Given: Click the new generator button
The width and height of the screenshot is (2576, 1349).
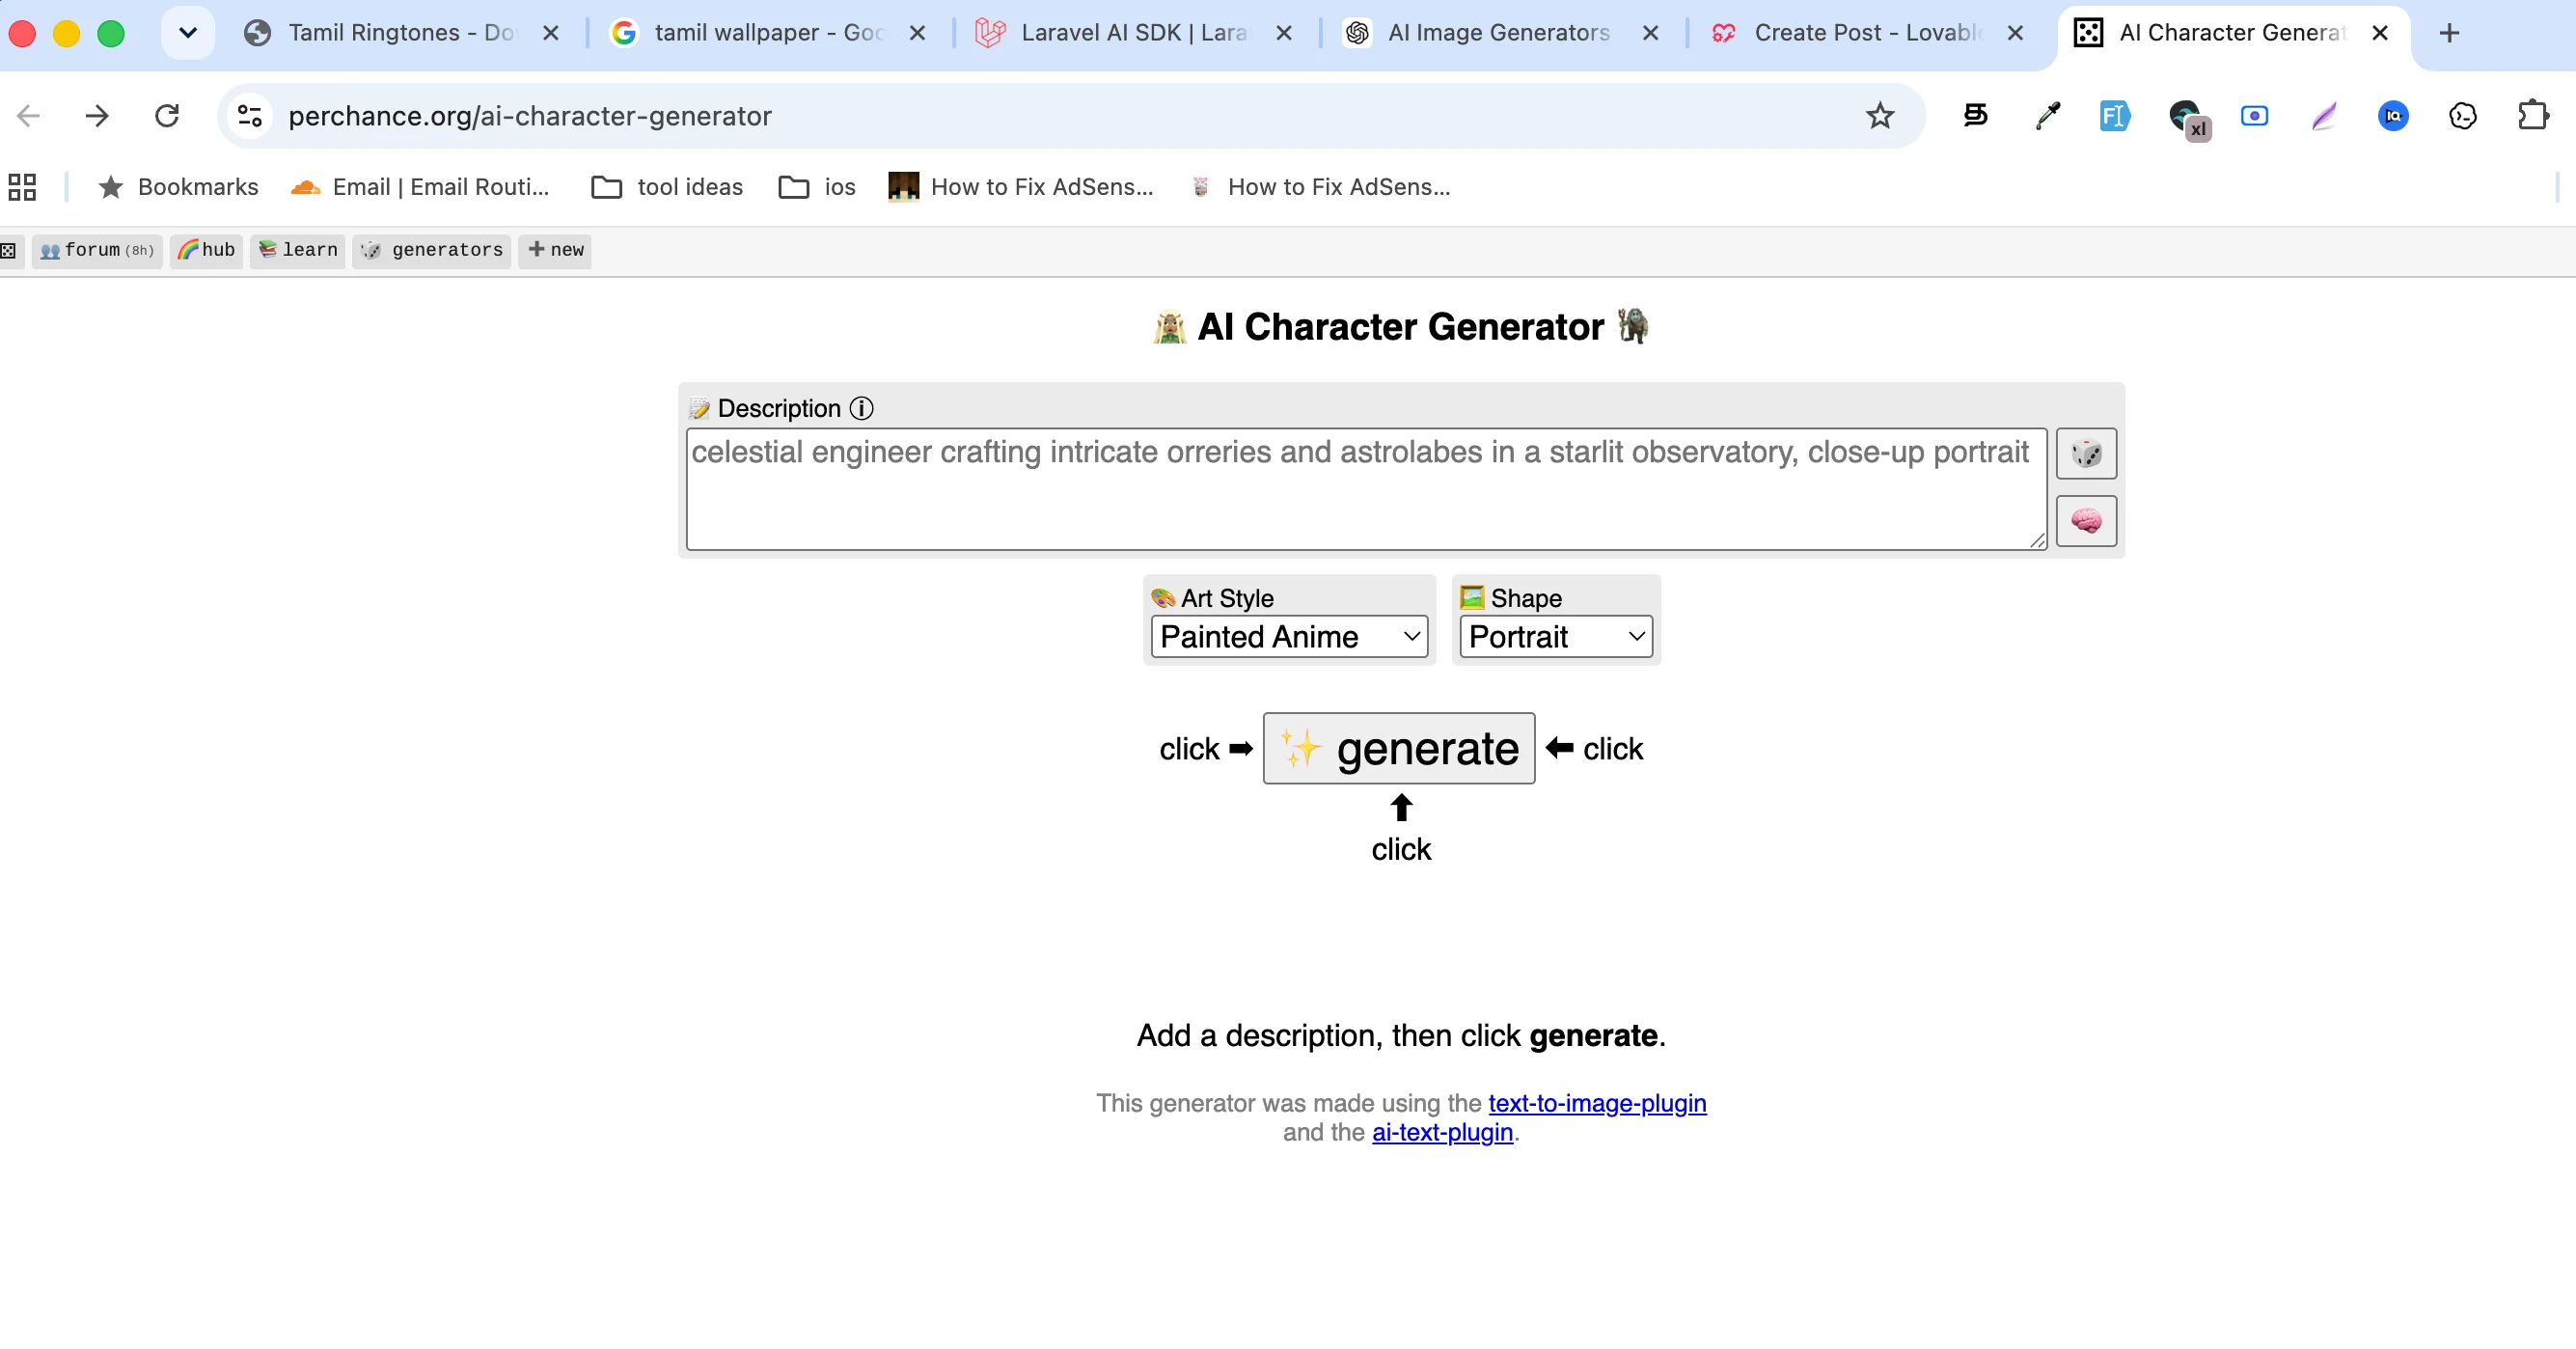Looking at the screenshot, I should [555, 250].
